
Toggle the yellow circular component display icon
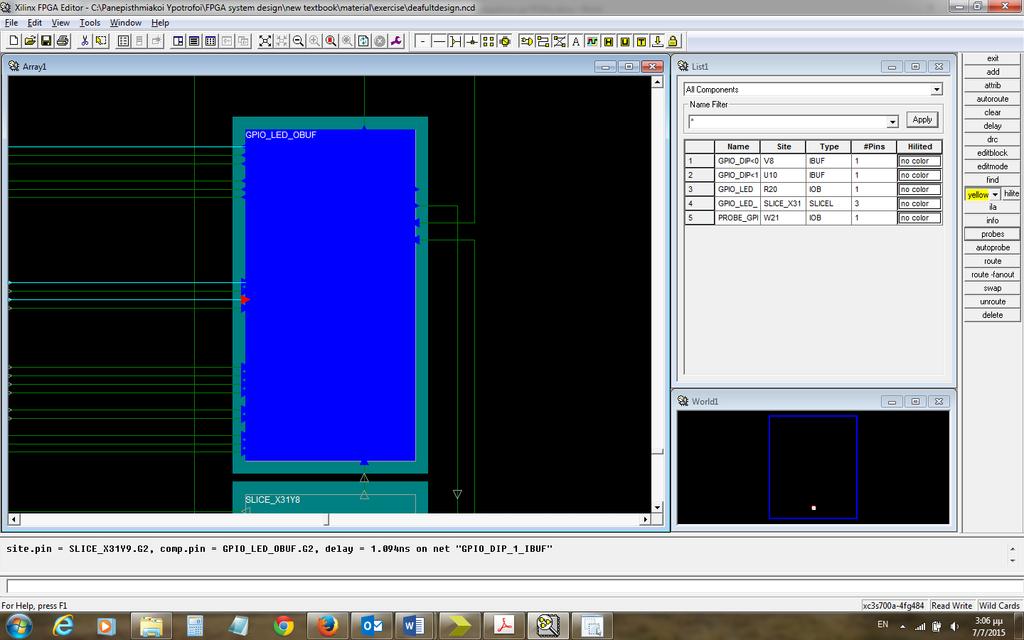click(x=505, y=41)
